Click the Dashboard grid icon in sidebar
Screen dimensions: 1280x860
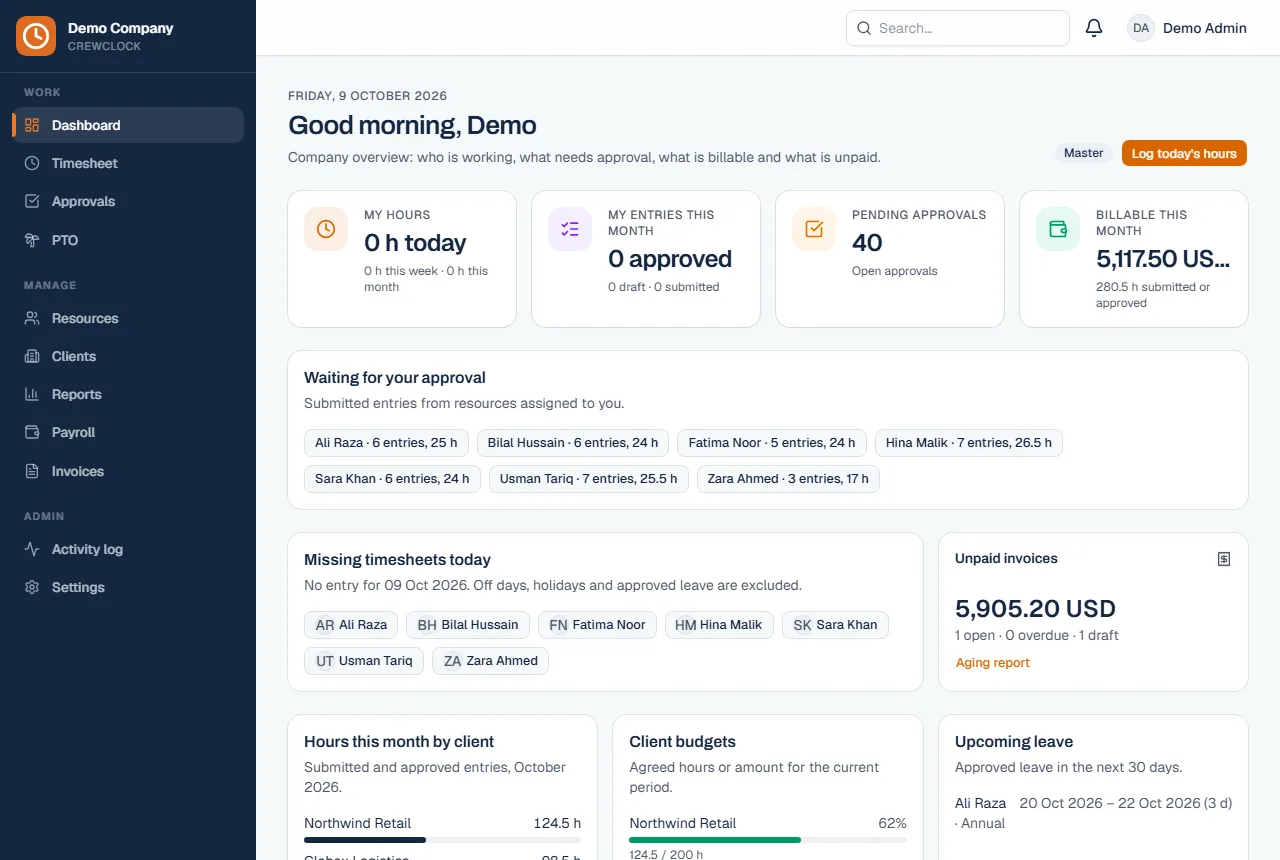[32, 125]
